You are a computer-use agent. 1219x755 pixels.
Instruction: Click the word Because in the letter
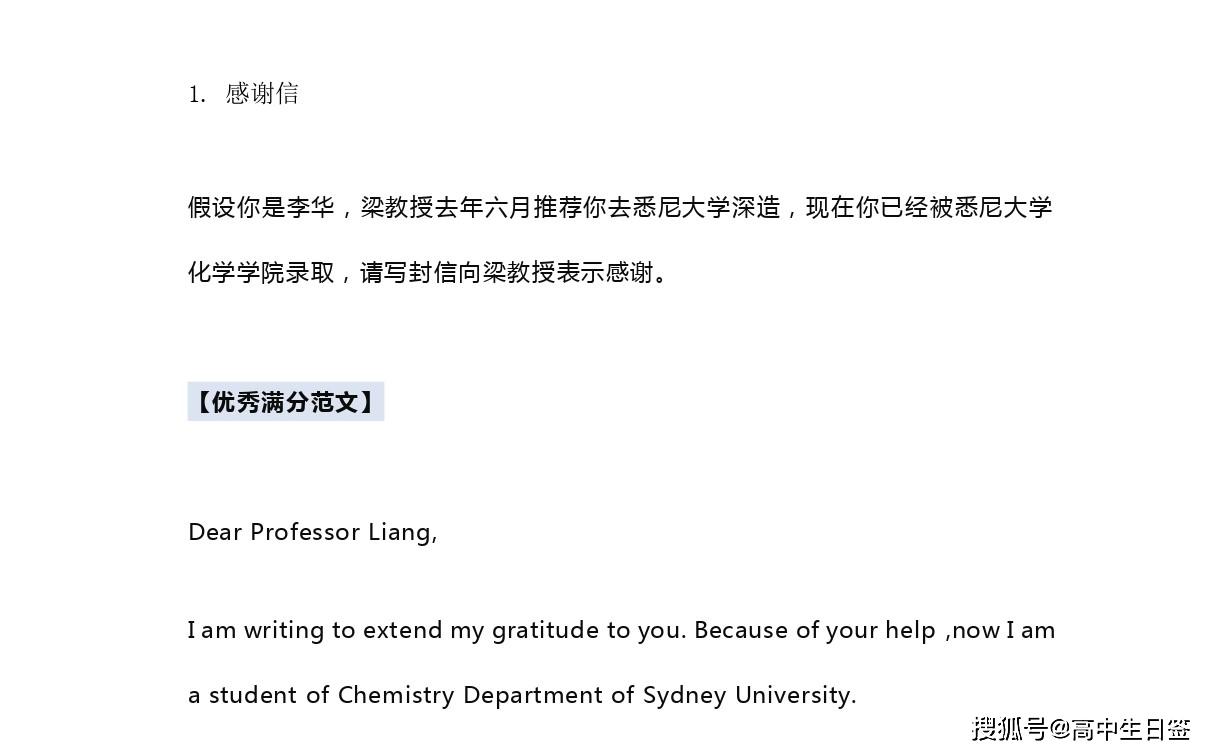point(741,631)
